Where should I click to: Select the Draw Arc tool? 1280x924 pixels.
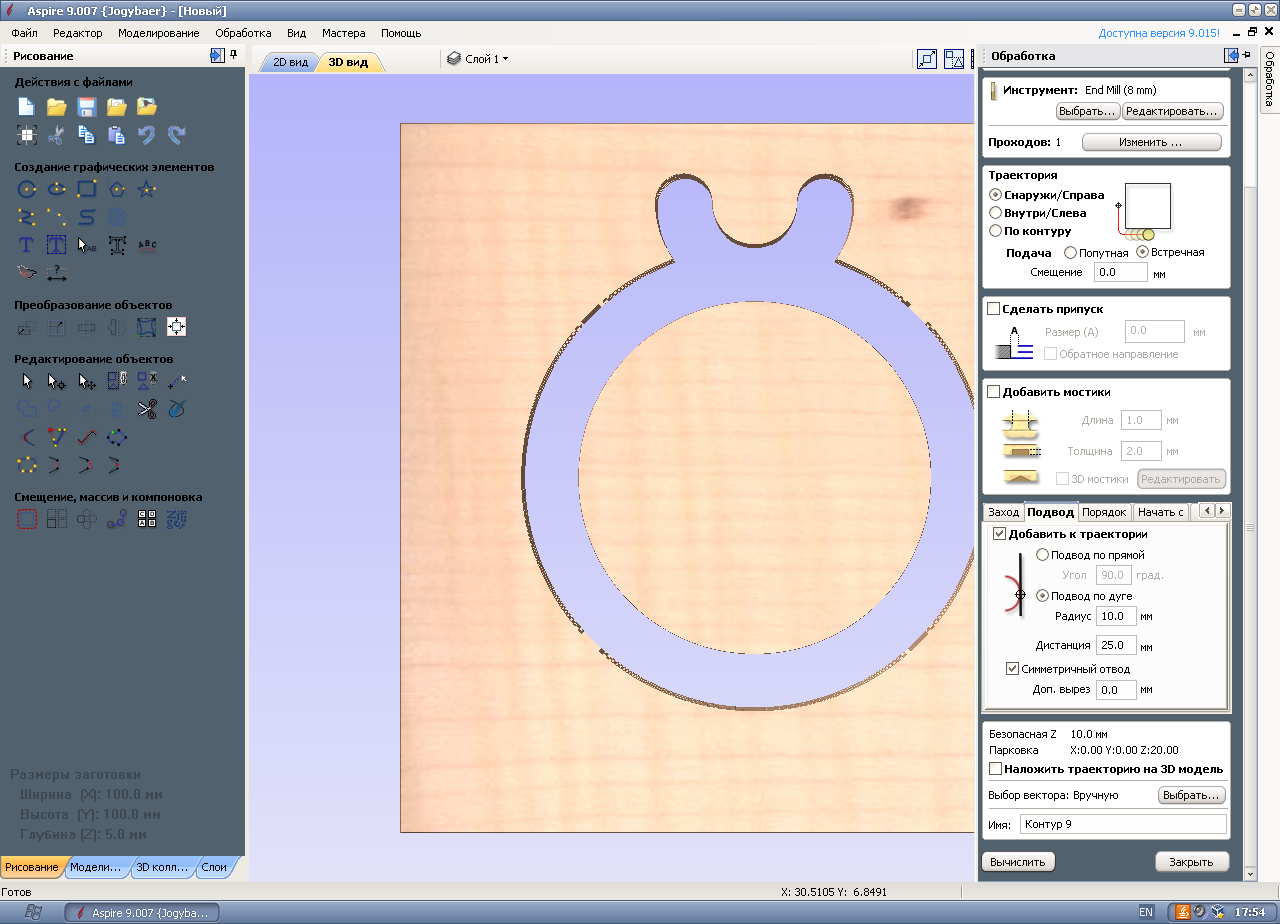tap(57, 216)
